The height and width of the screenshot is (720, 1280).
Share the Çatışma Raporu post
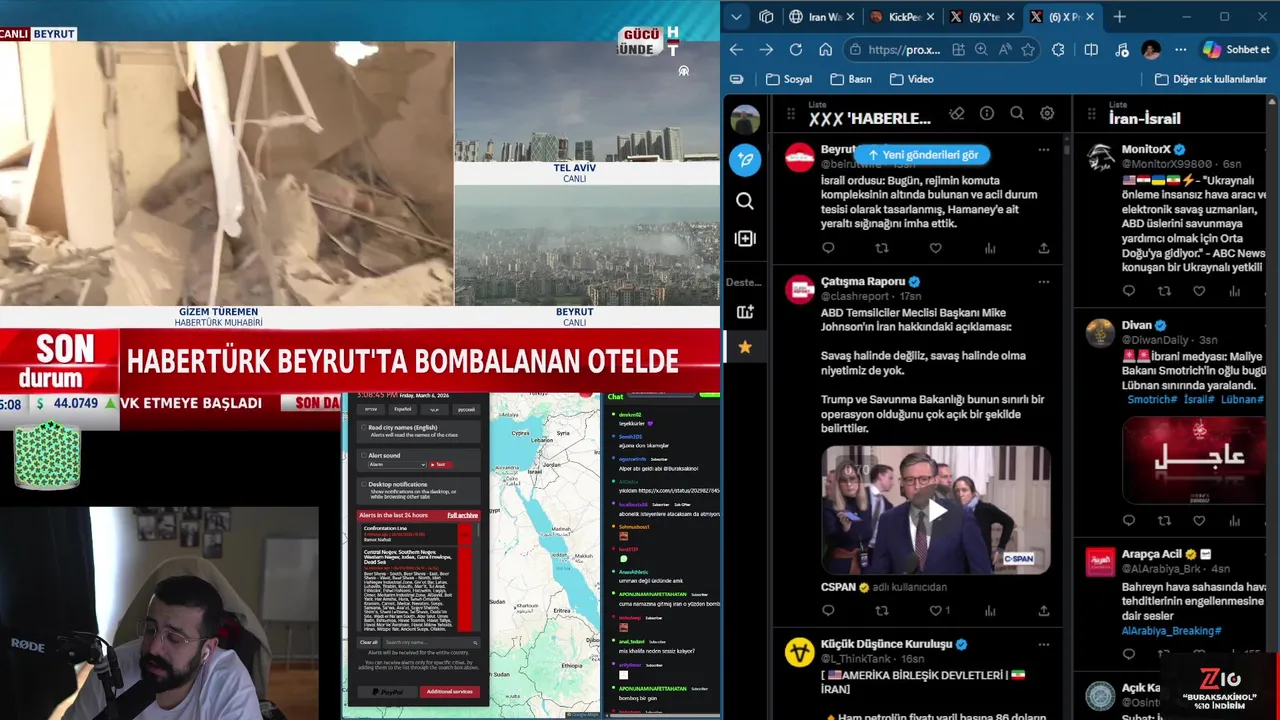[x=1044, y=610]
